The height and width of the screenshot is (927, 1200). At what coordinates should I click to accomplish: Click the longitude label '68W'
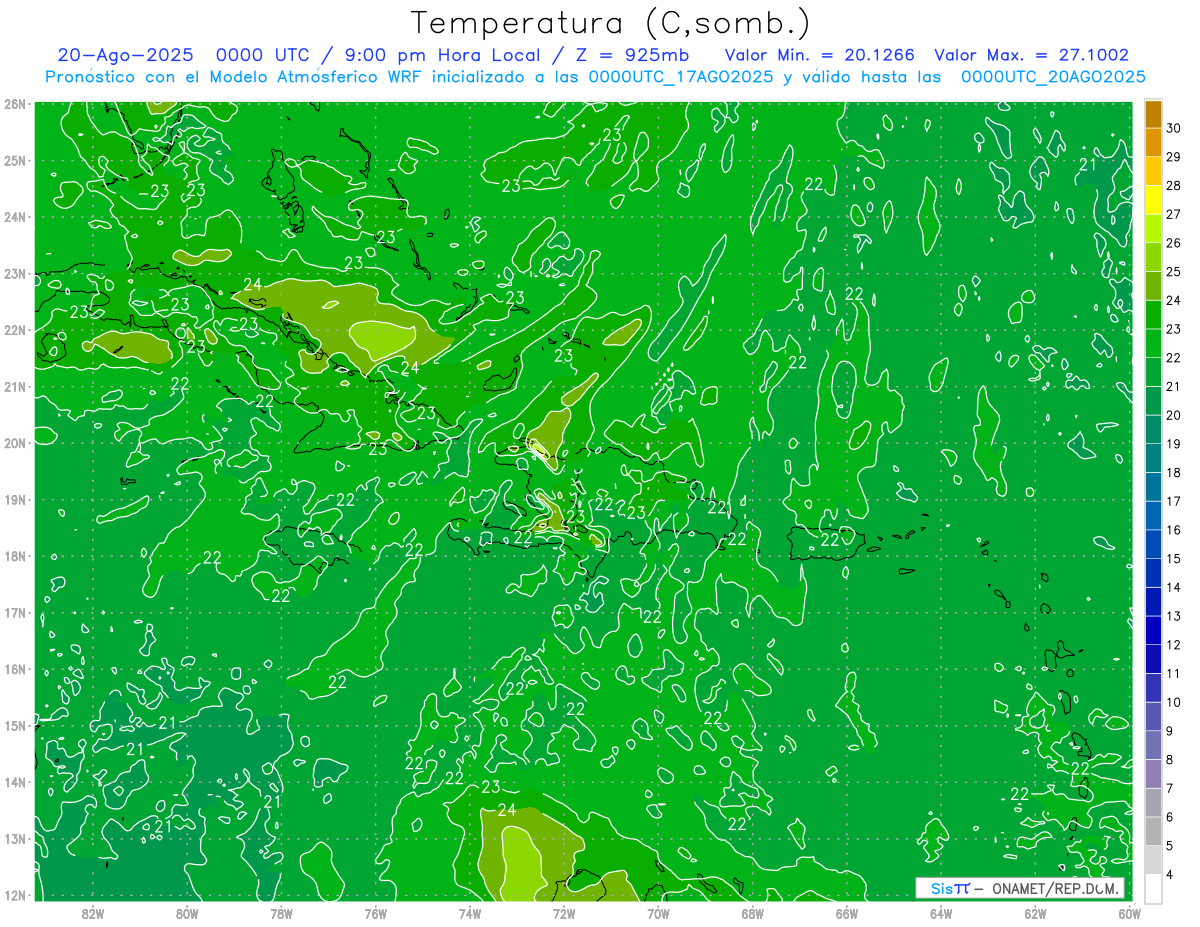click(x=753, y=913)
